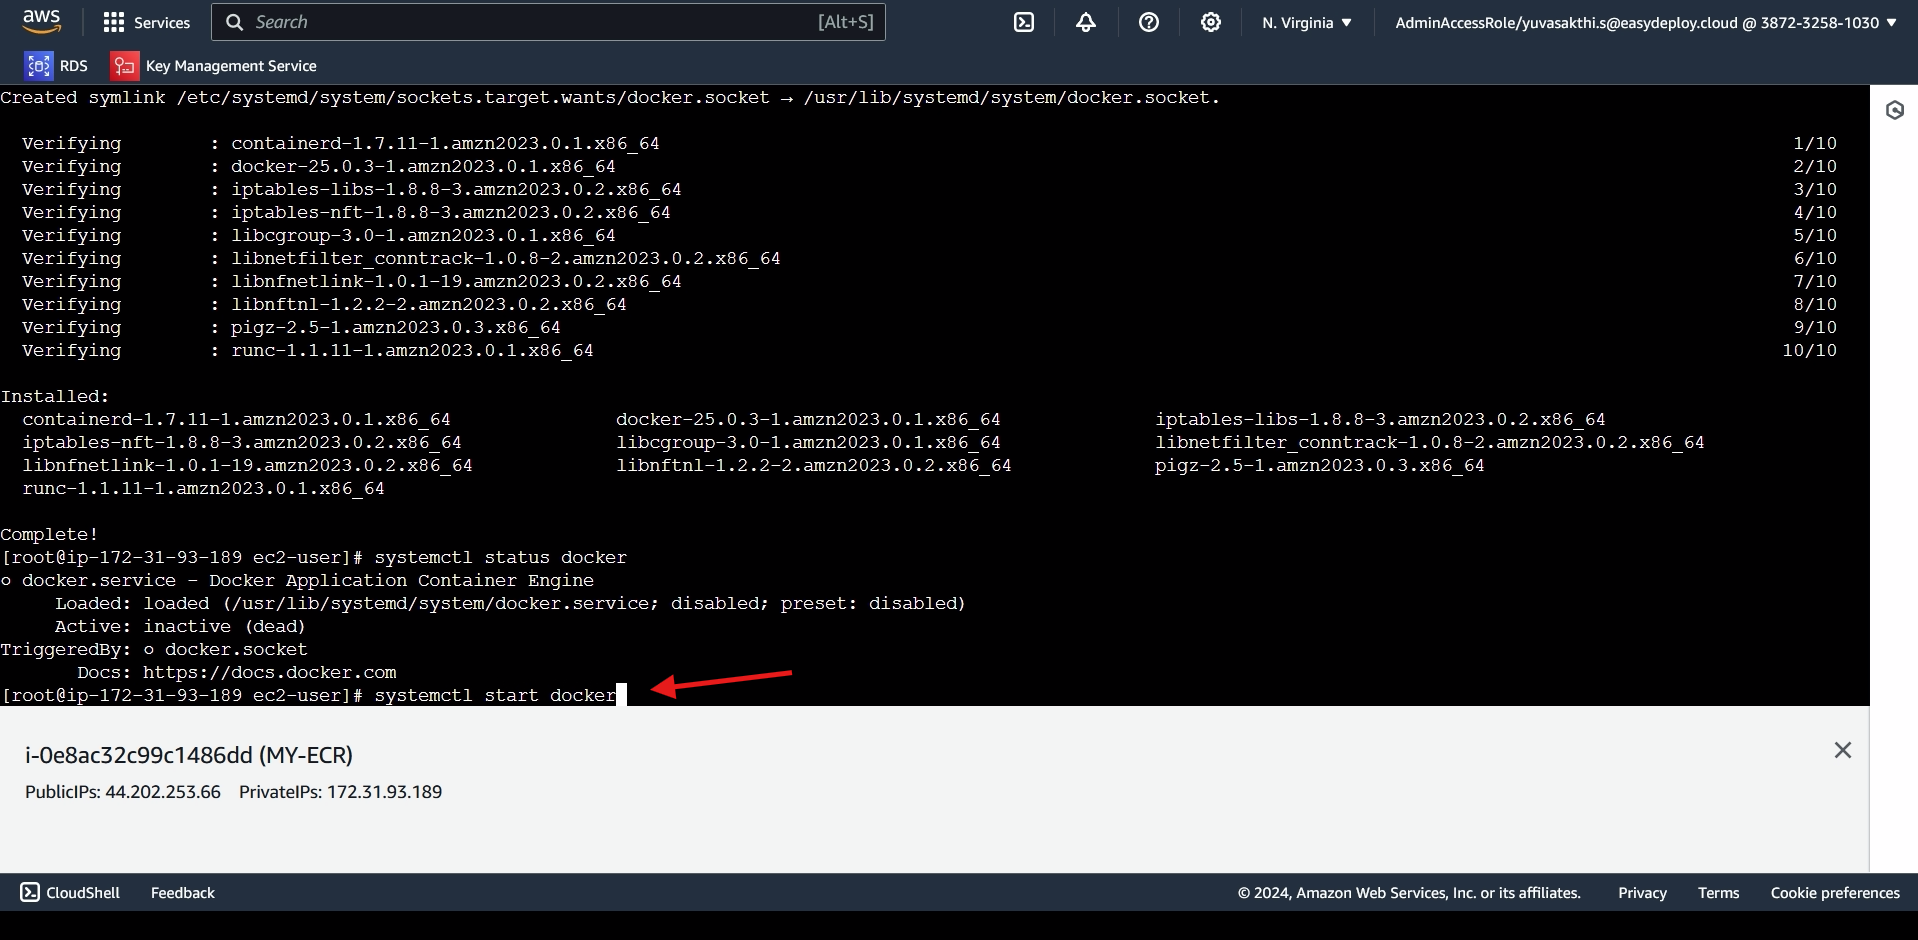Click the 10/10 progress count
1918x940 pixels.
1809,350
